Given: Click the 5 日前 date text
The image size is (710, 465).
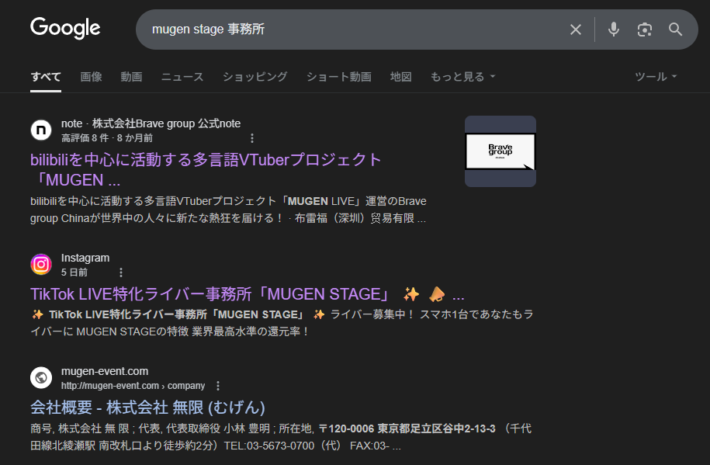Looking at the screenshot, I should pos(74,272).
